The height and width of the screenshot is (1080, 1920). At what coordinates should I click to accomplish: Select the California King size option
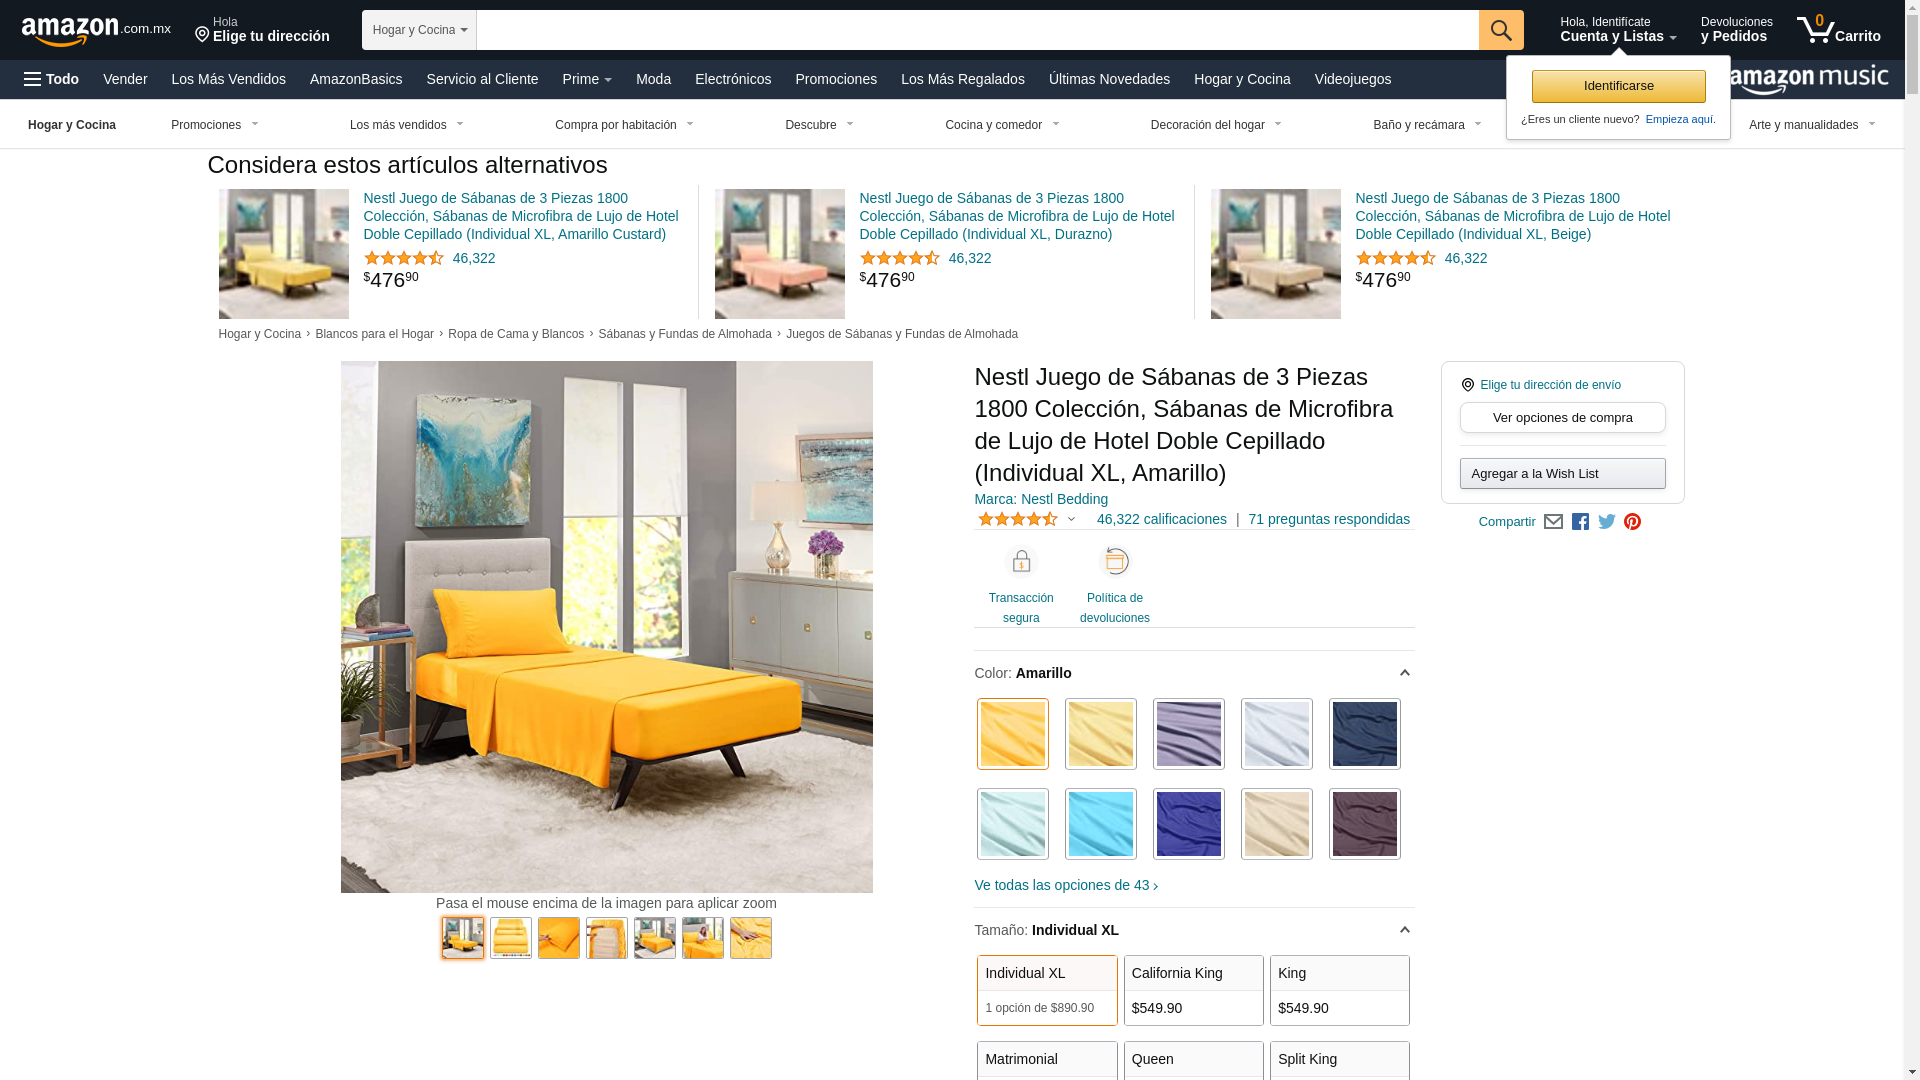click(x=1194, y=990)
